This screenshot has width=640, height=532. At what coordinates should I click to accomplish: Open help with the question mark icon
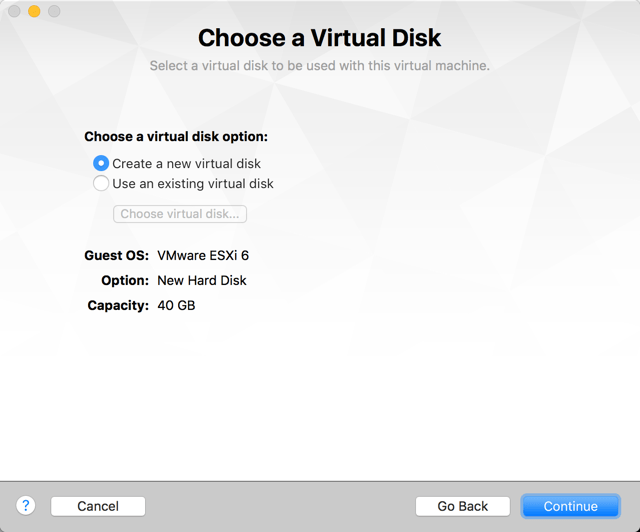click(x=26, y=506)
